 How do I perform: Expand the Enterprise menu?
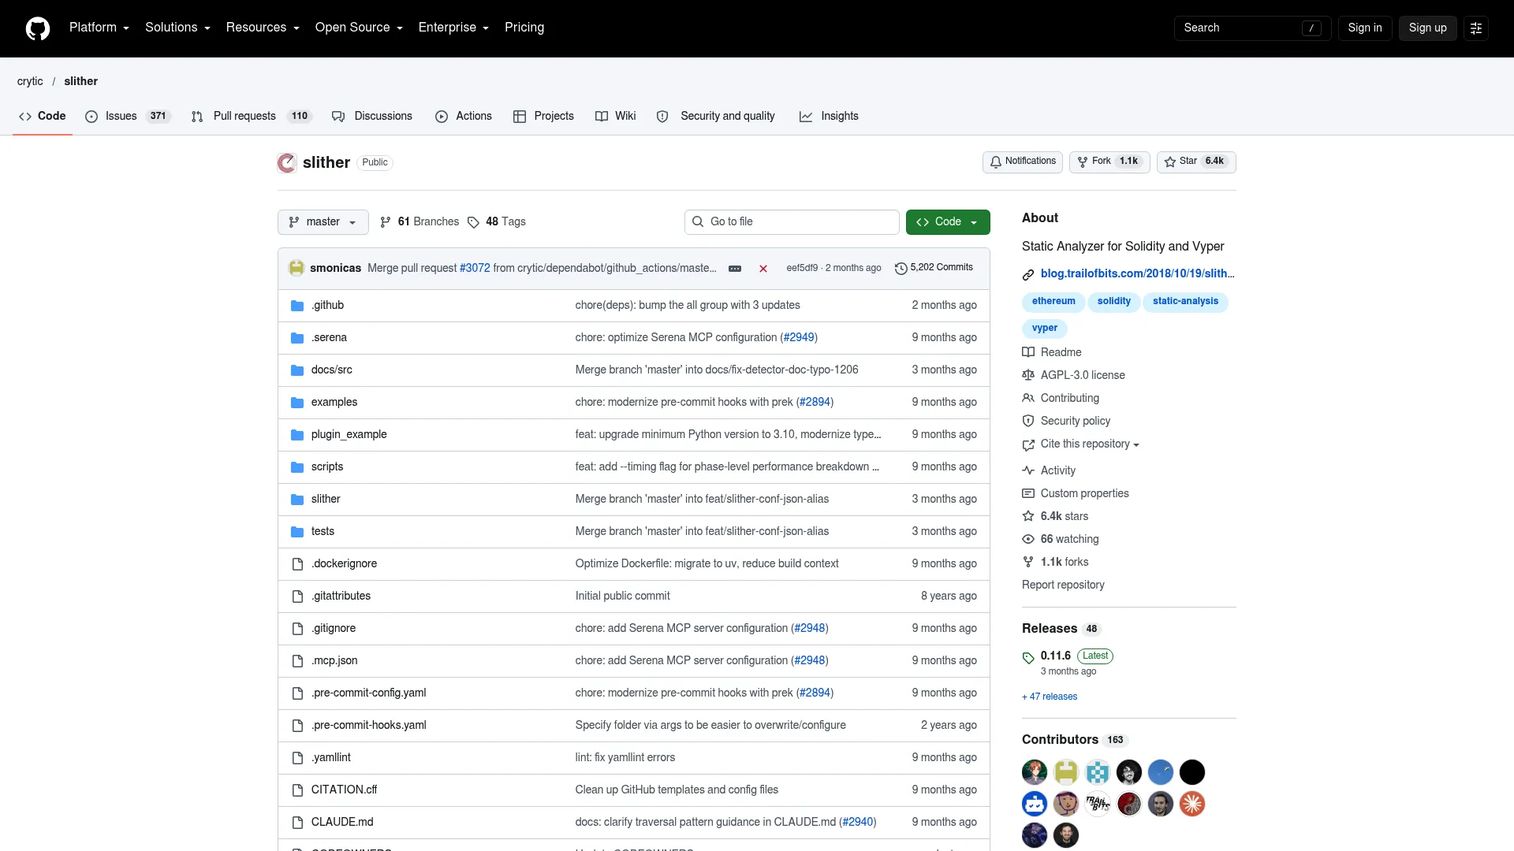[x=453, y=28]
